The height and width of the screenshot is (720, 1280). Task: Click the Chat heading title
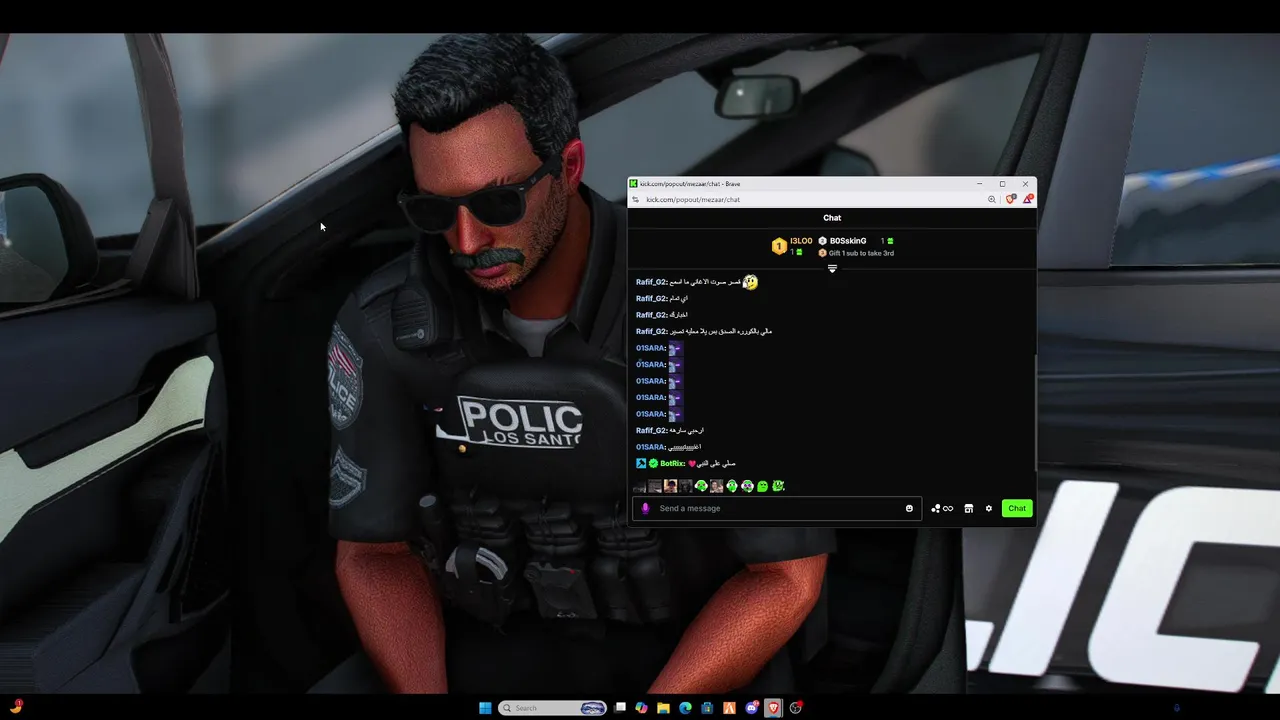[x=832, y=217]
